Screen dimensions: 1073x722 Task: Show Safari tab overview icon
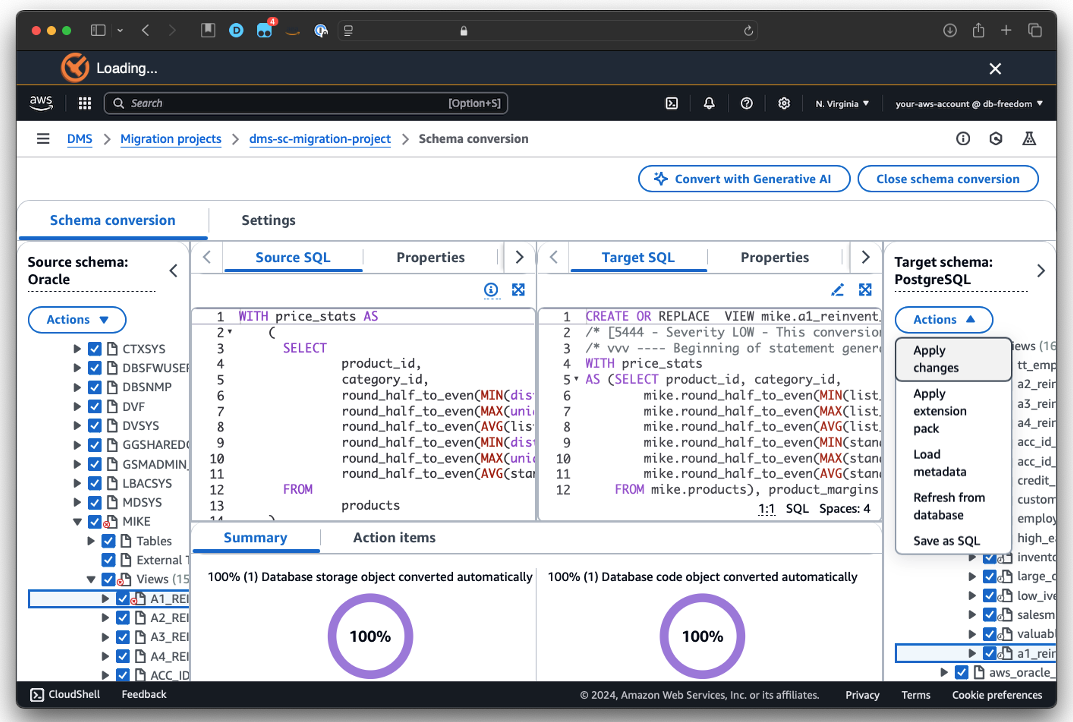click(1035, 30)
